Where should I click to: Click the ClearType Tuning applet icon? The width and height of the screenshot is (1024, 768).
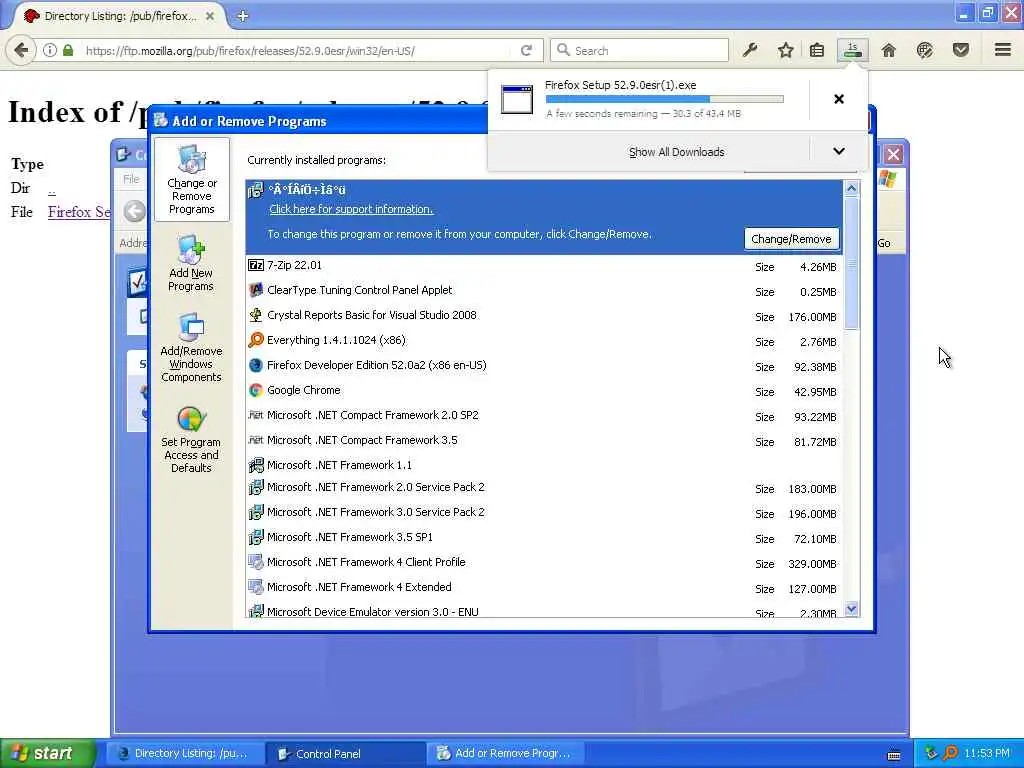coord(256,291)
